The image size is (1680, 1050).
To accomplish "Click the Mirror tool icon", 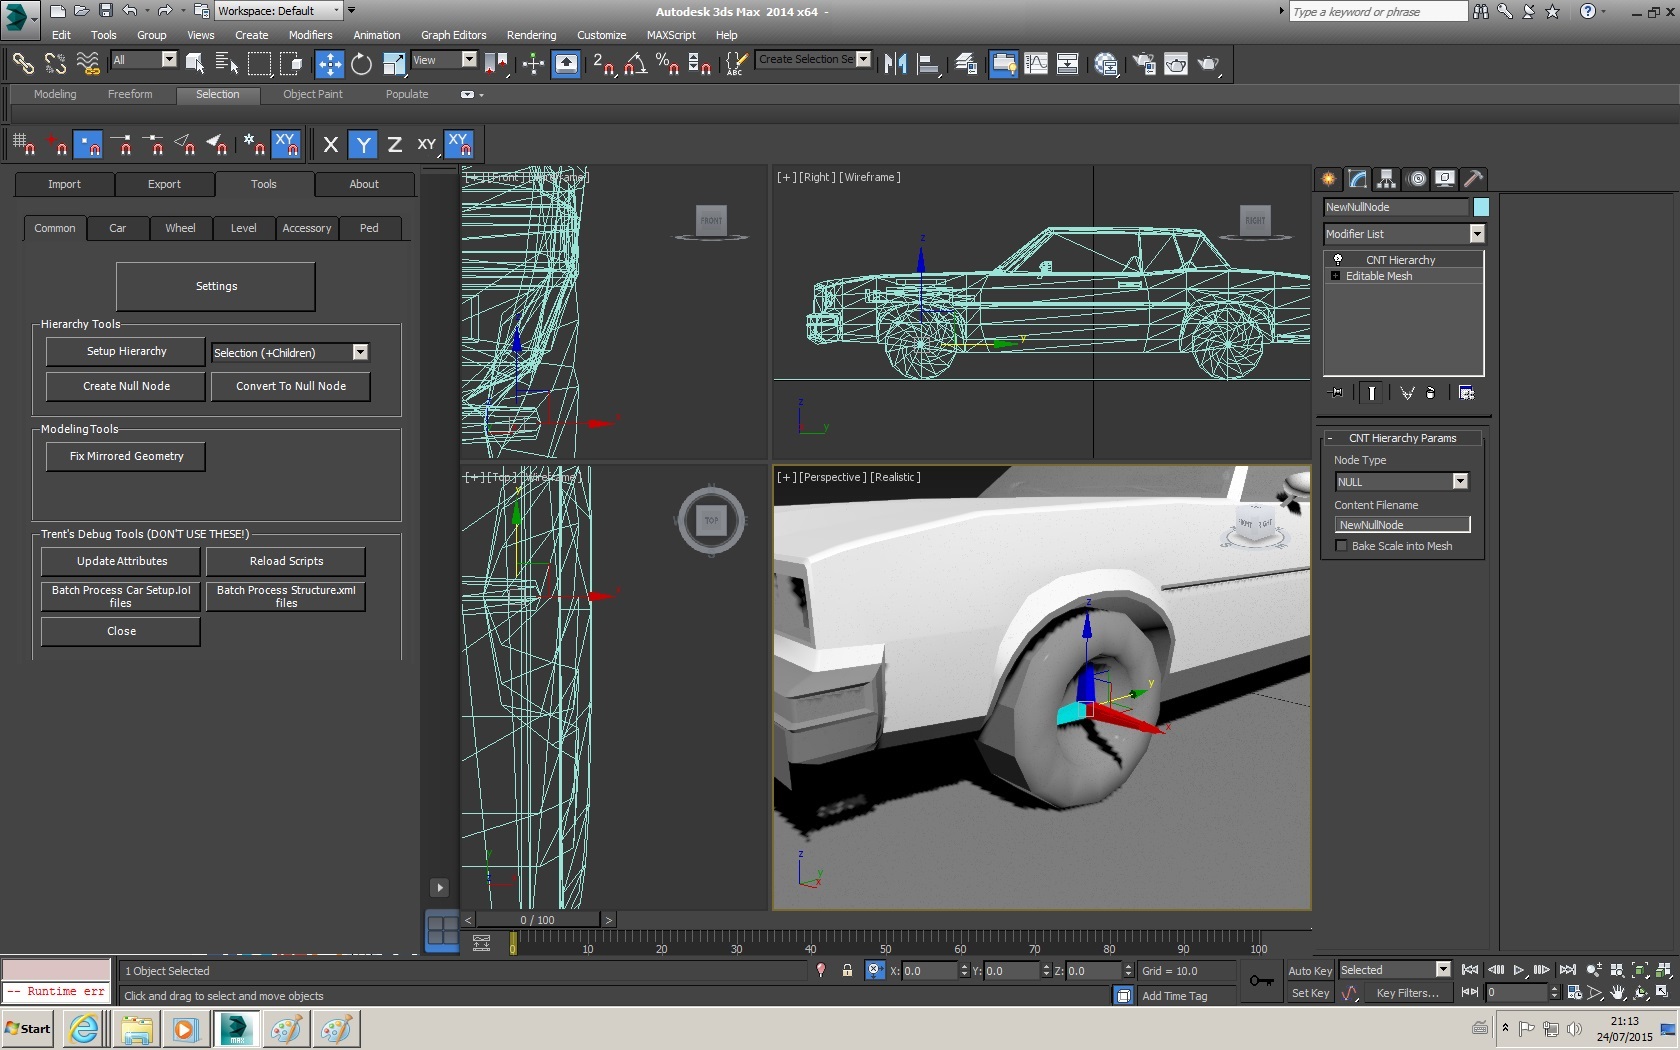I will [895, 64].
